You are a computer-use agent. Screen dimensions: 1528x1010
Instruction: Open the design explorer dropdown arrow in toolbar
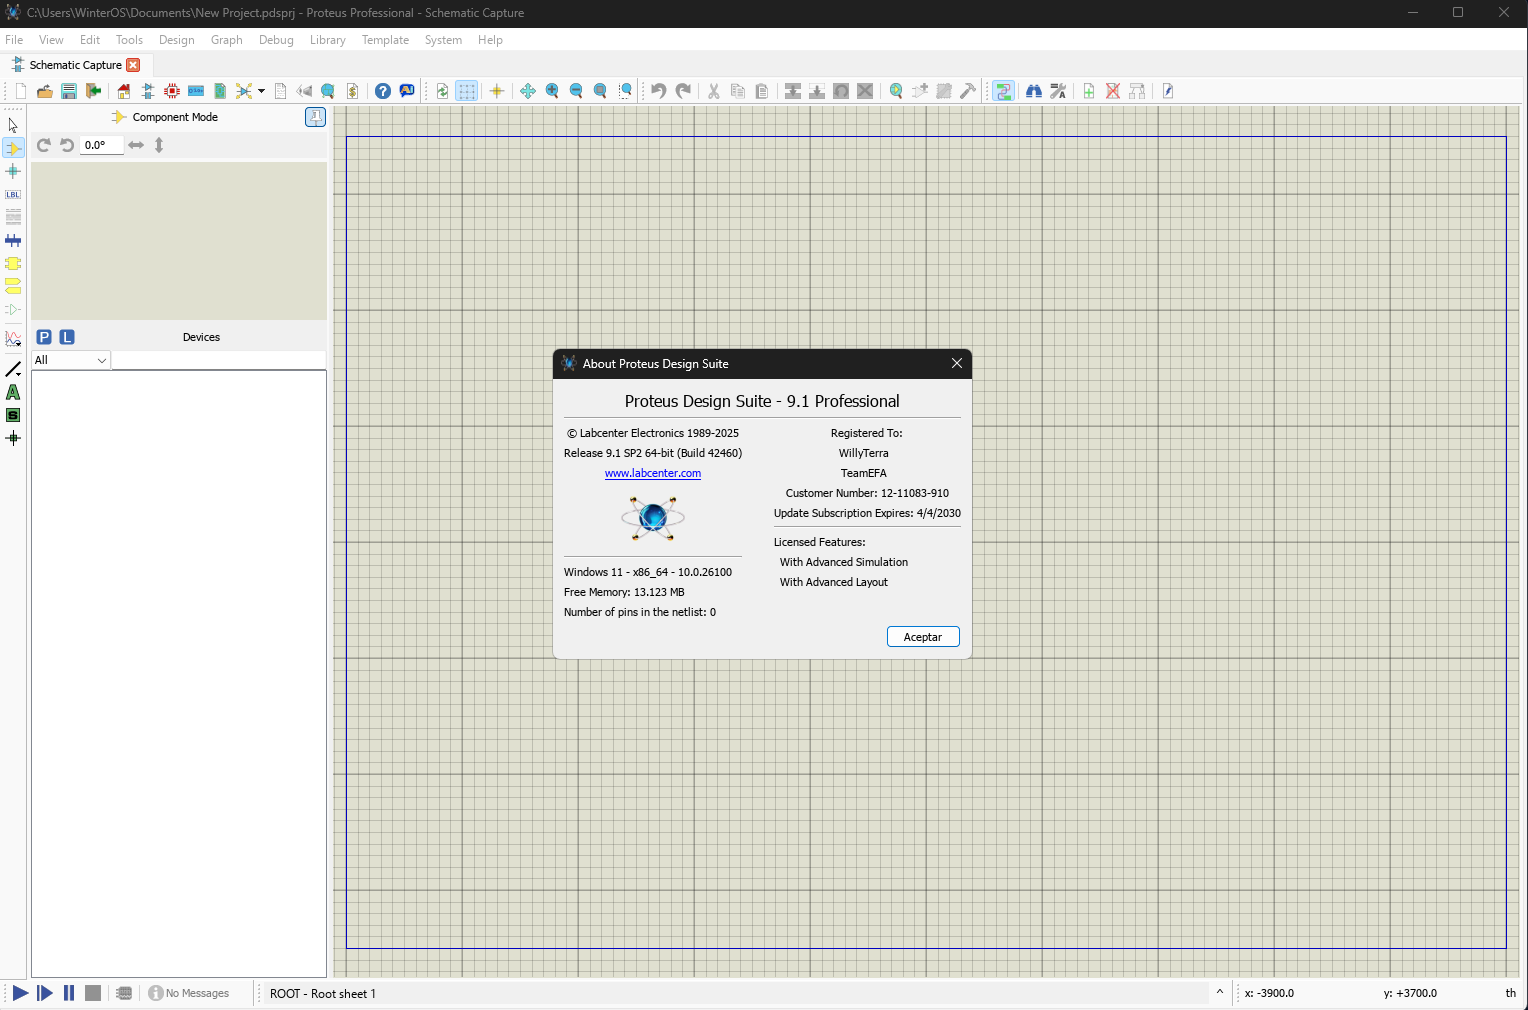[x=261, y=91]
